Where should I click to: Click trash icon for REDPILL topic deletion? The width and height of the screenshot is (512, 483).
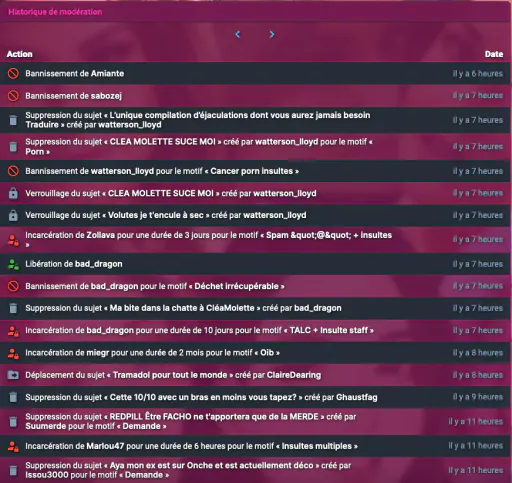click(x=13, y=421)
